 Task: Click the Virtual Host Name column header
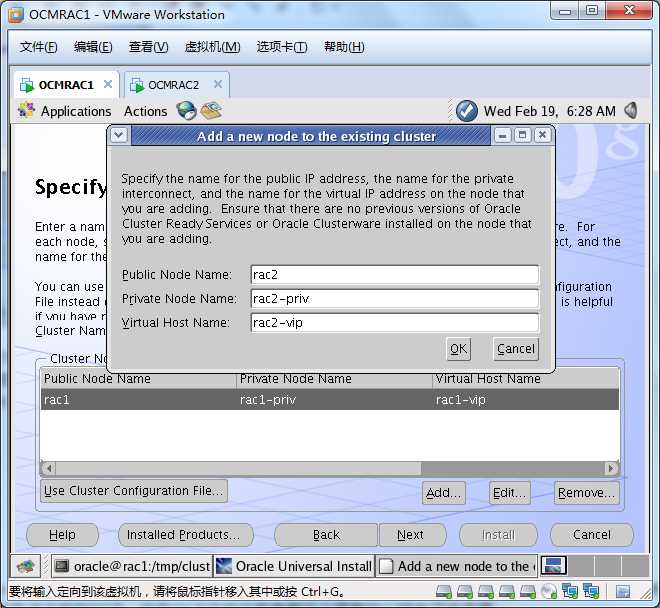pos(526,379)
